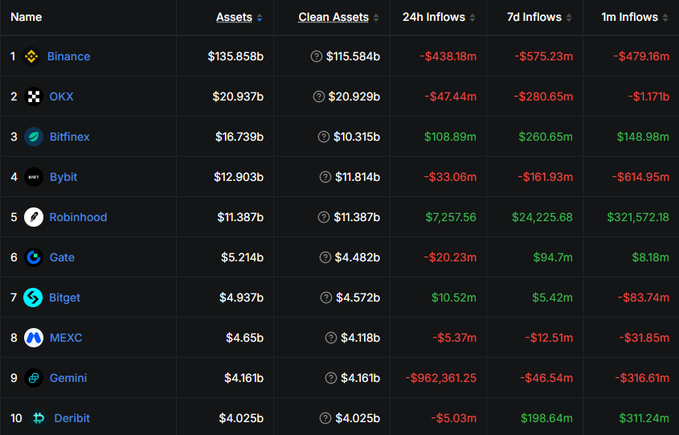Screen dimensions: 679x435
Task: Click Bitfinex 24h inflow $108.89m
Action: tap(450, 137)
